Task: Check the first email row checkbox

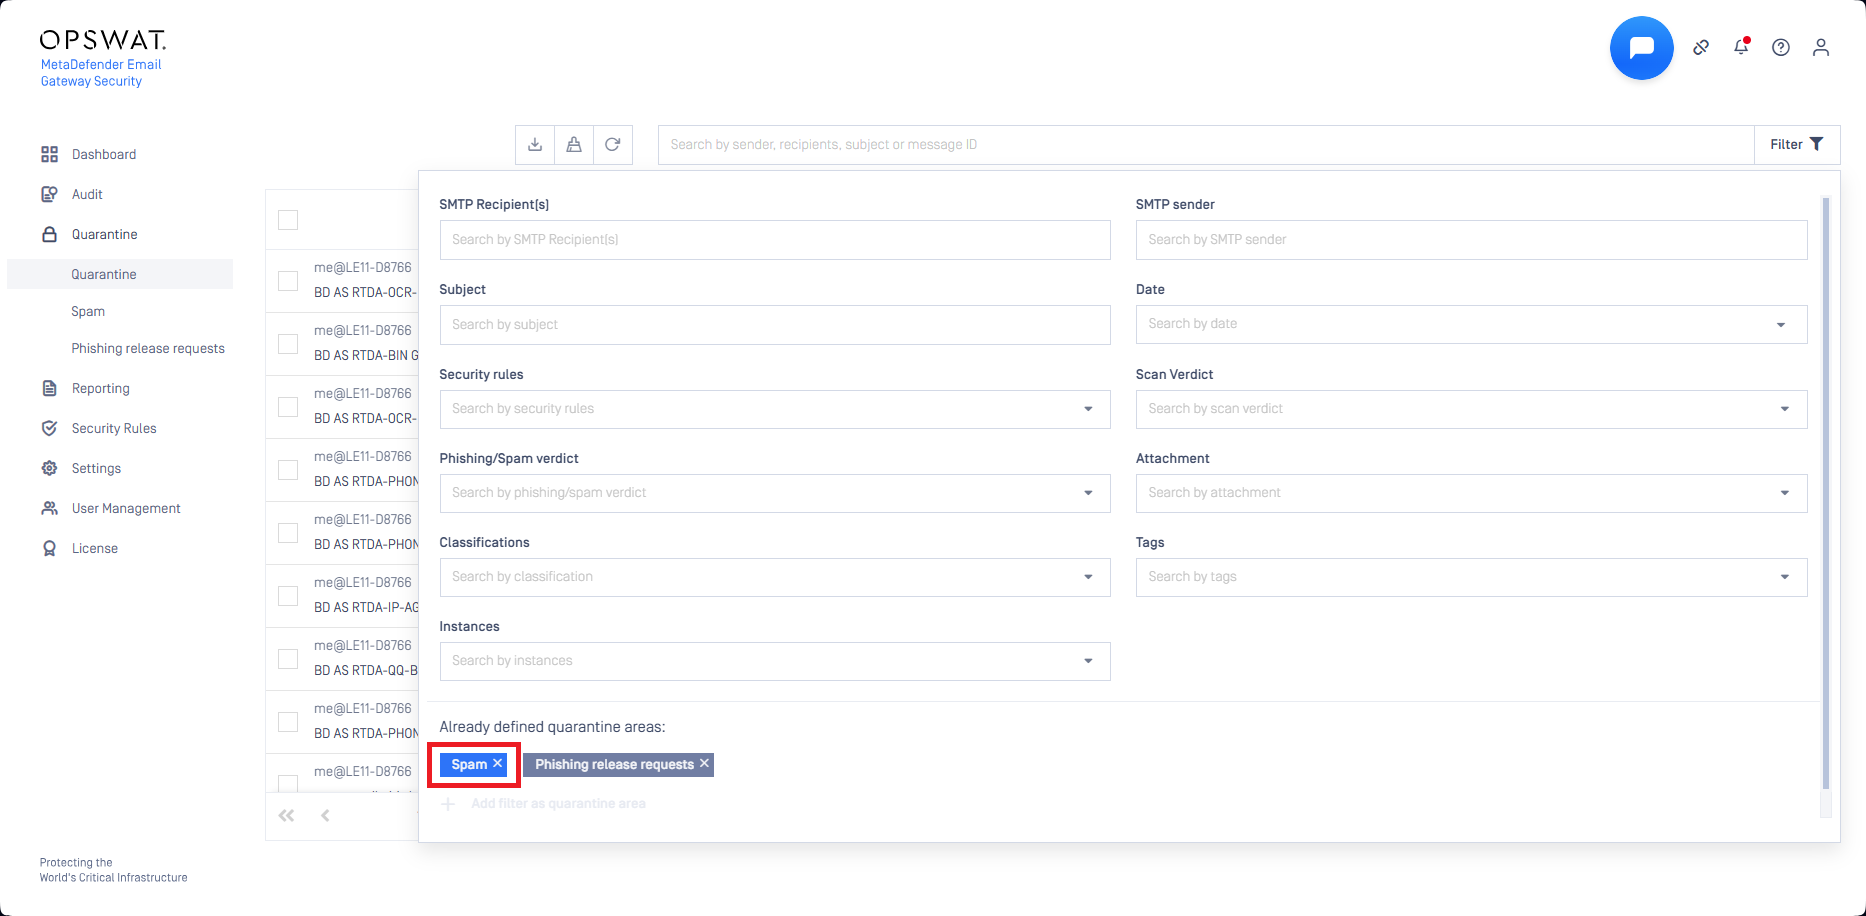Action: (x=288, y=281)
